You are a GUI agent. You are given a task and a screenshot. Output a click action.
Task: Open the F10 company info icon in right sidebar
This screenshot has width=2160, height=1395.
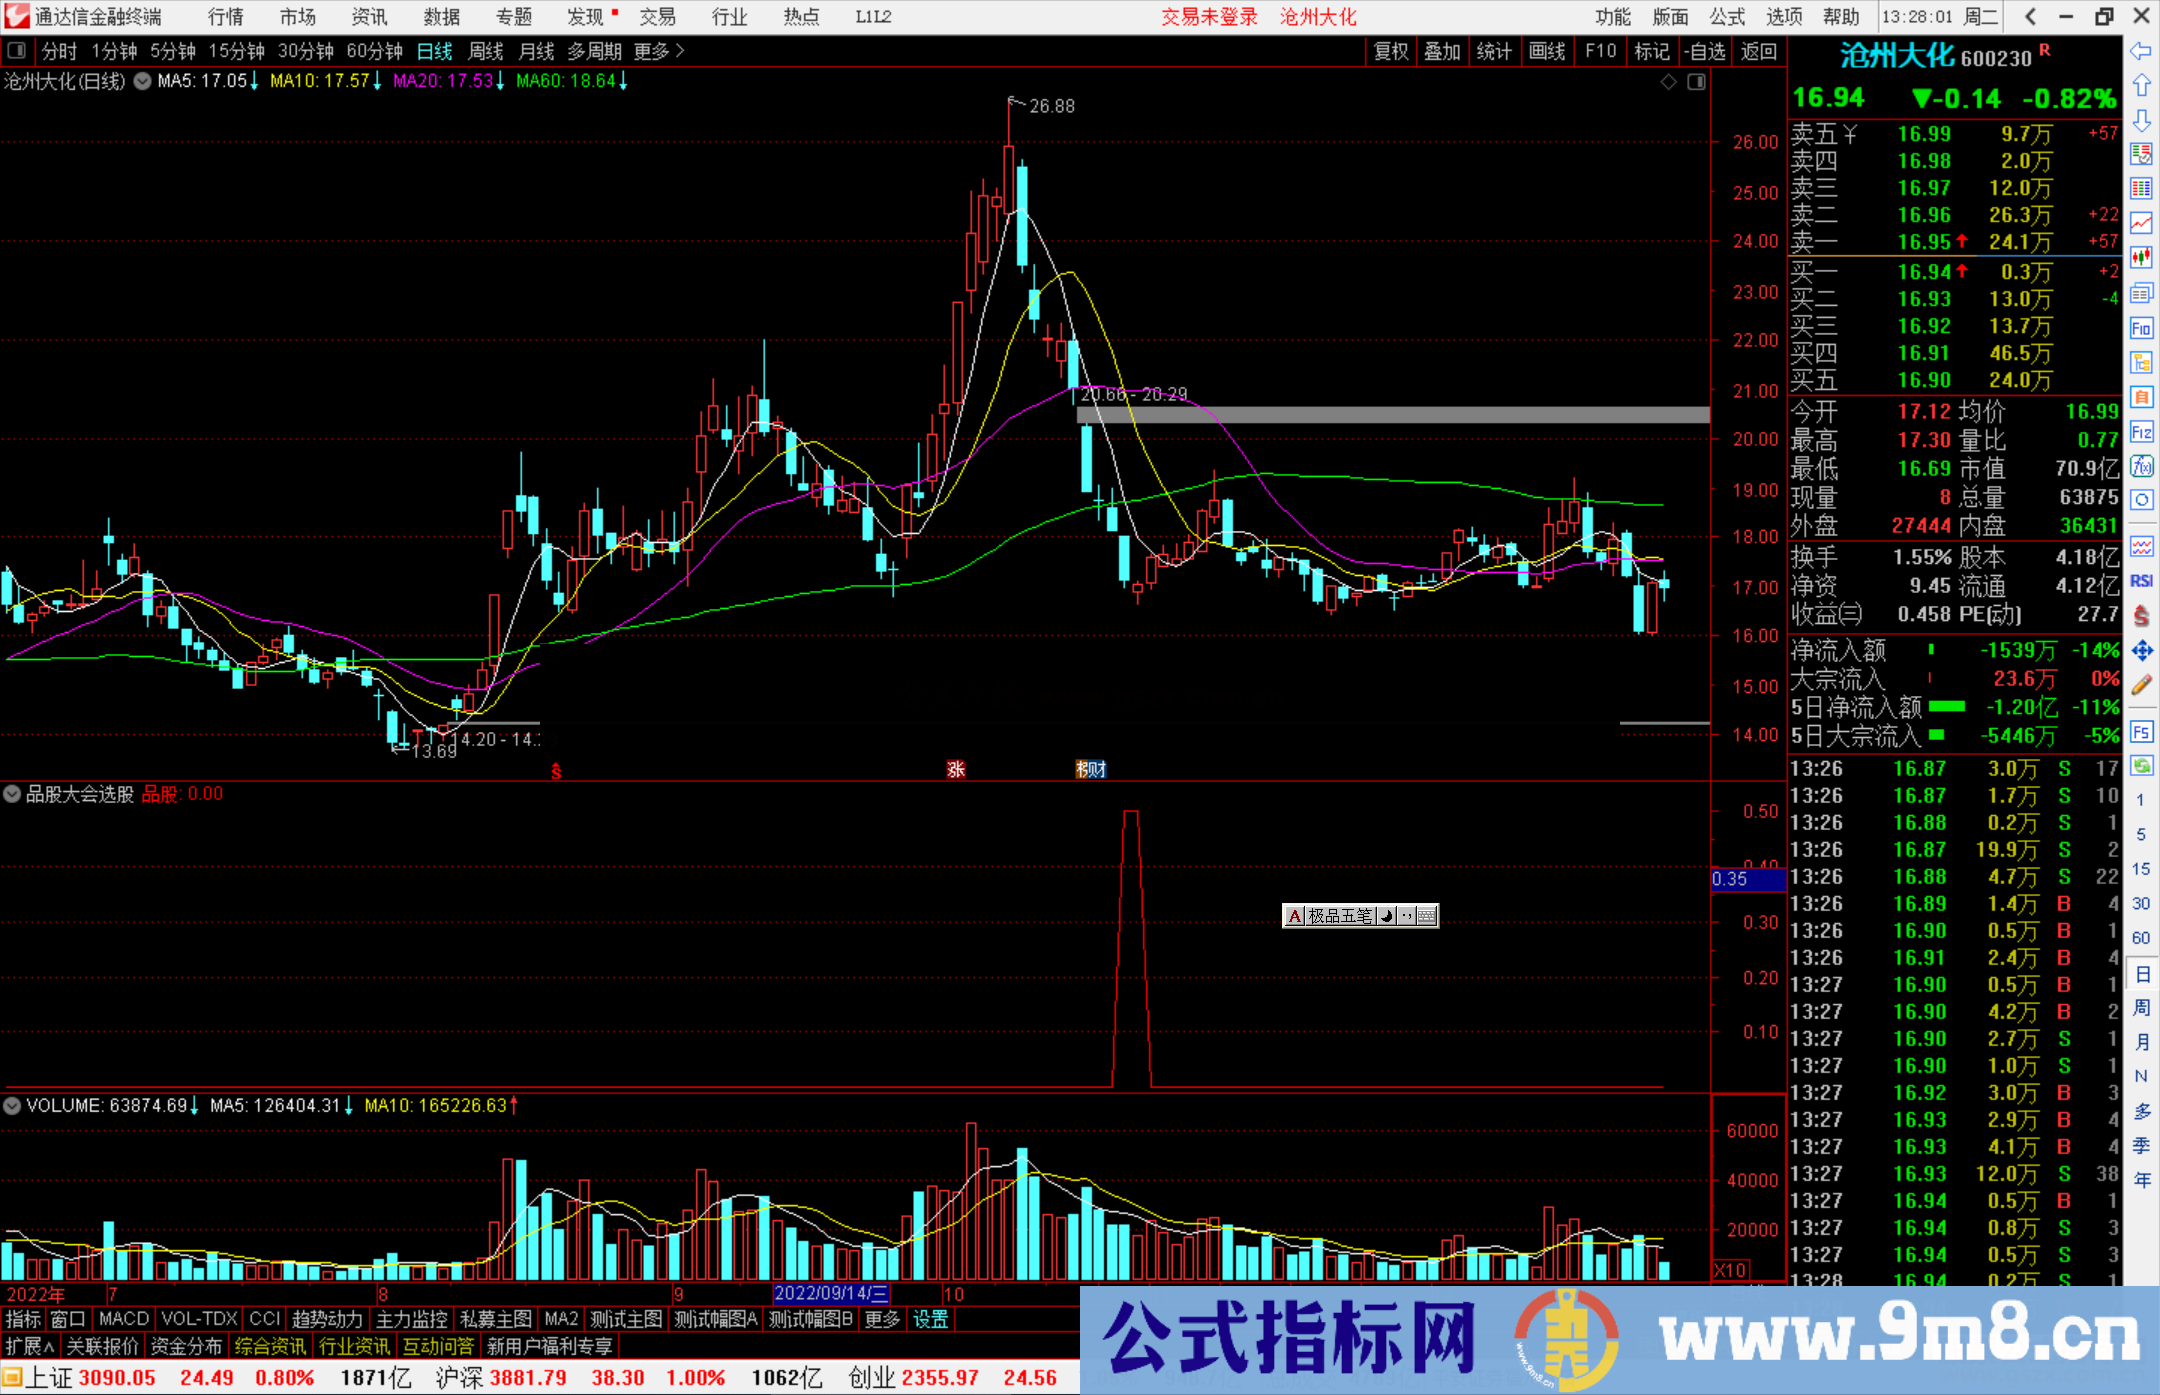[x=2141, y=328]
